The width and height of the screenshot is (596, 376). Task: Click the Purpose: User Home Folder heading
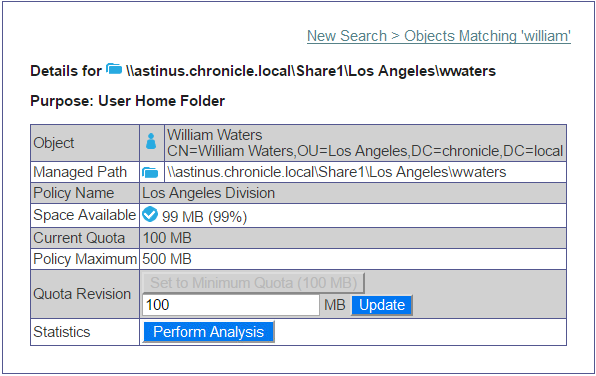tap(127, 101)
